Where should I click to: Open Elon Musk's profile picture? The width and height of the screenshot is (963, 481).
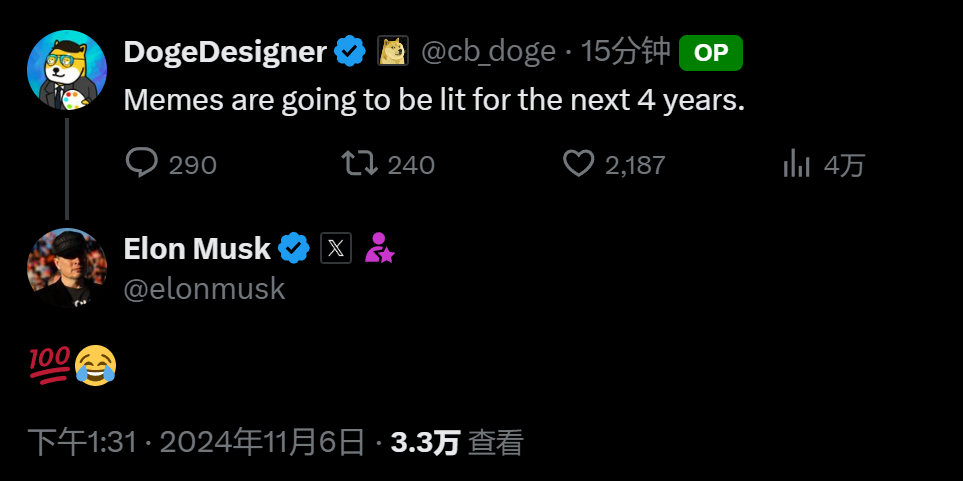coord(66,268)
